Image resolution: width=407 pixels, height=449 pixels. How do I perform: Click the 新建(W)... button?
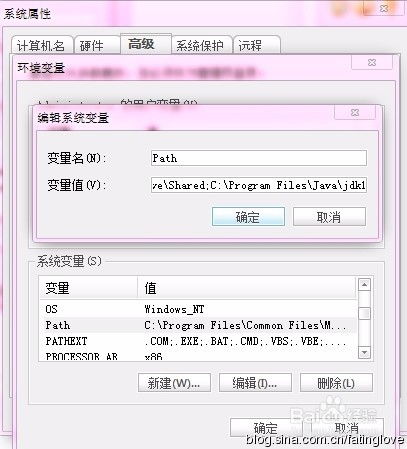pyautogui.click(x=174, y=383)
